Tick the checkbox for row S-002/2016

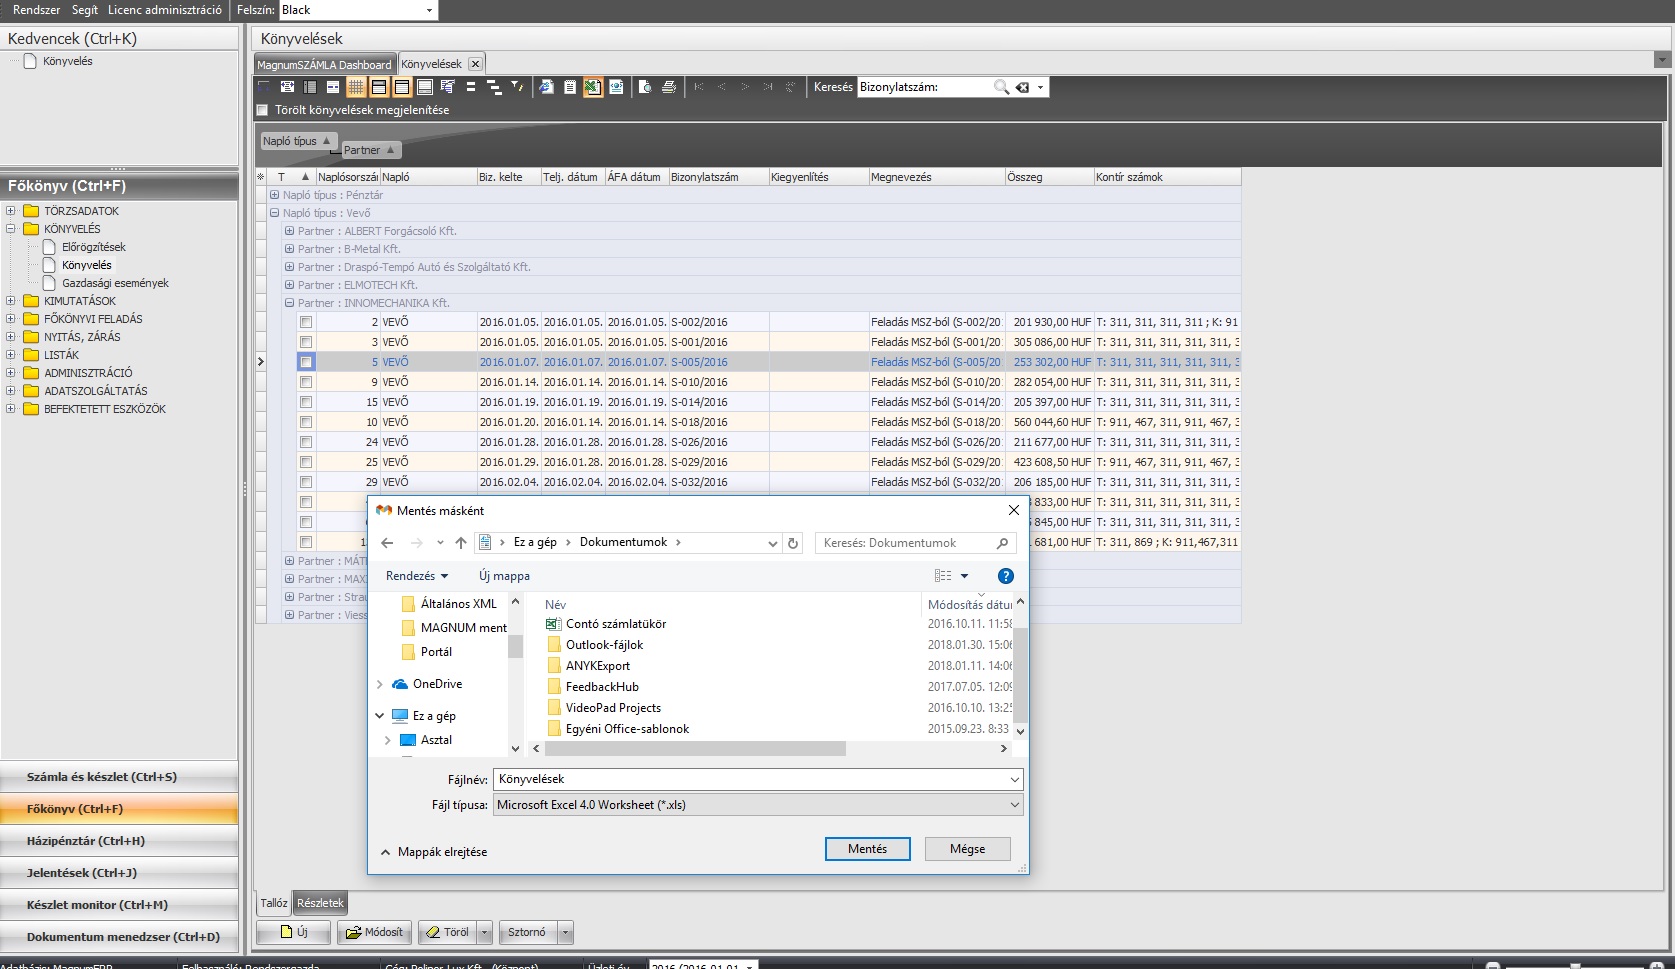click(306, 322)
